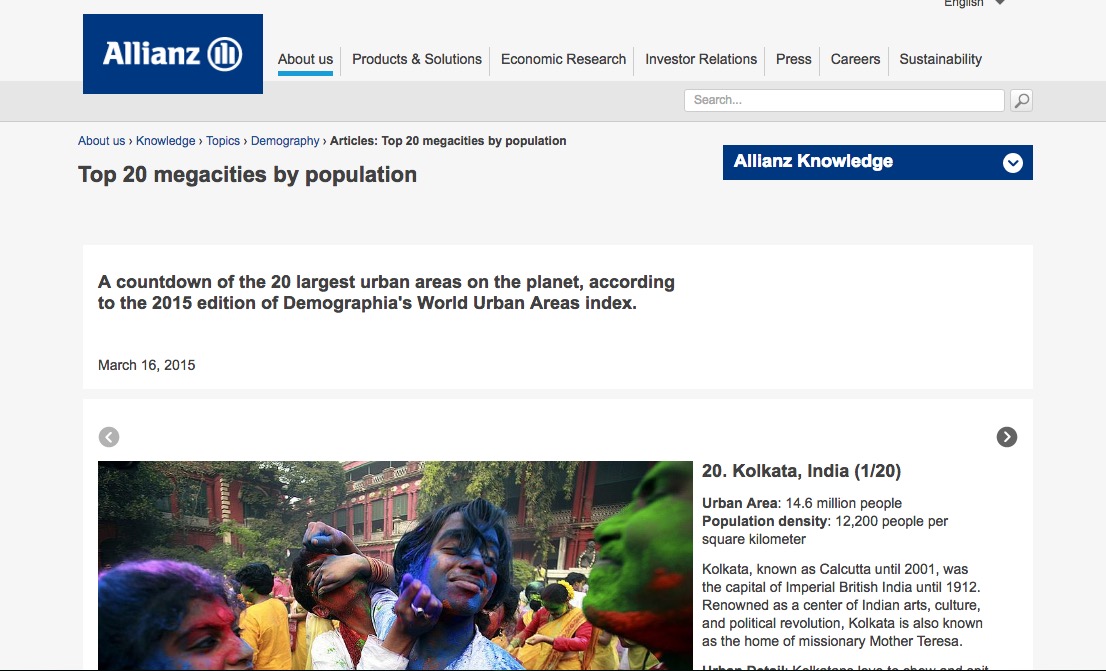Image resolution: width=1106 pixels, height=671 pixels.
Task: Click the 'A countdown of the 20 largest' intro
Action: [387, 292]
